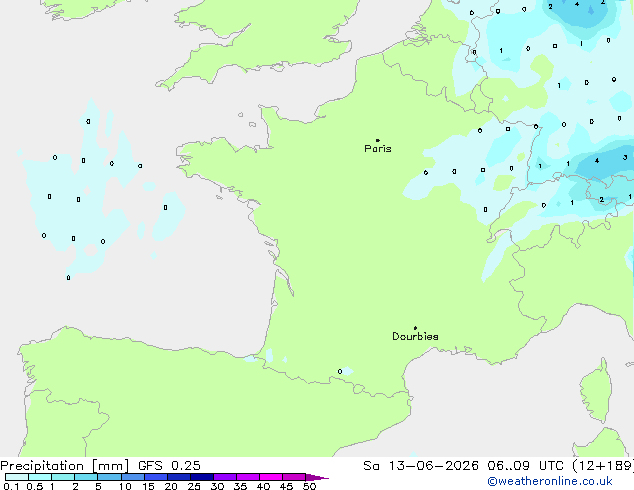Click the 'Sa 13-06-2026' date text
Viewport: 634px width, 490px height.
pyautogui.click(x=421, y=466)
